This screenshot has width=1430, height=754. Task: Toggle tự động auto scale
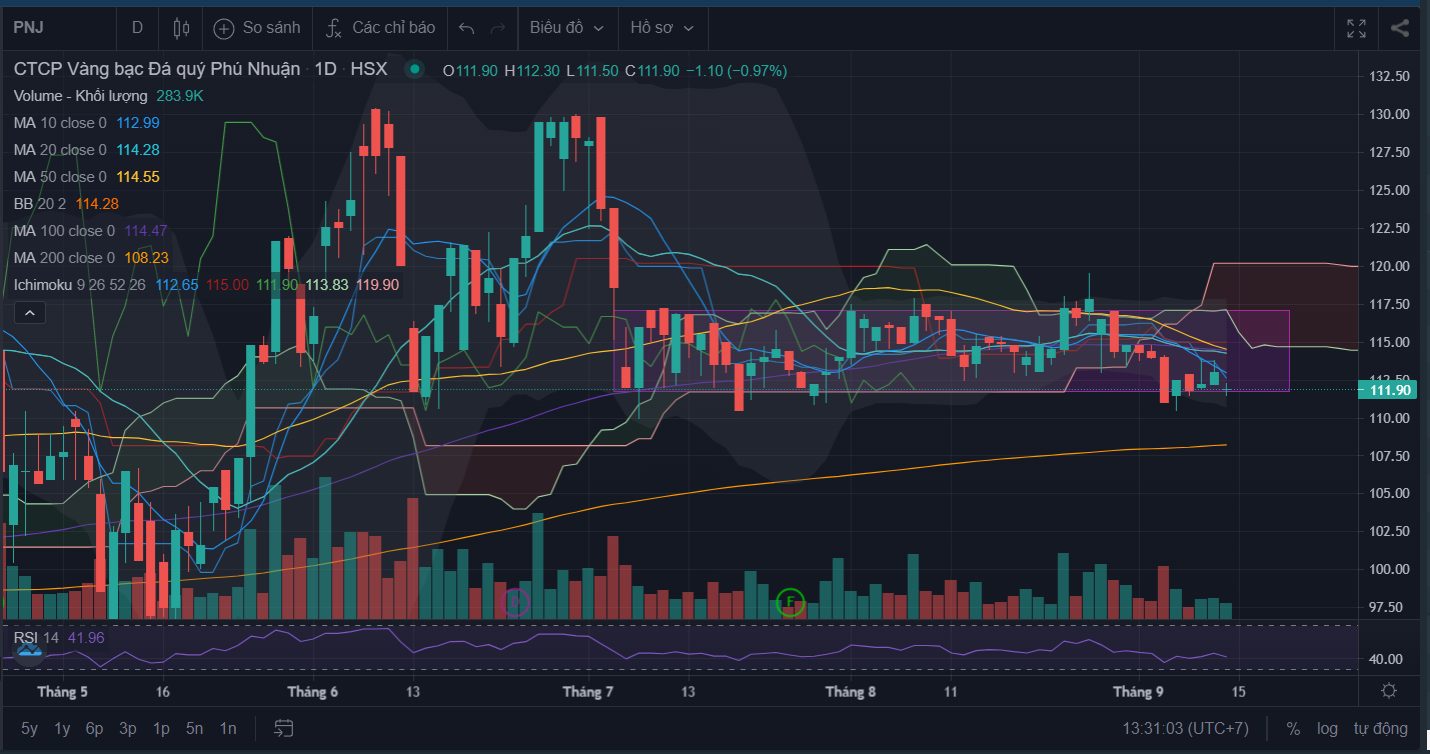coord(1381,728)
